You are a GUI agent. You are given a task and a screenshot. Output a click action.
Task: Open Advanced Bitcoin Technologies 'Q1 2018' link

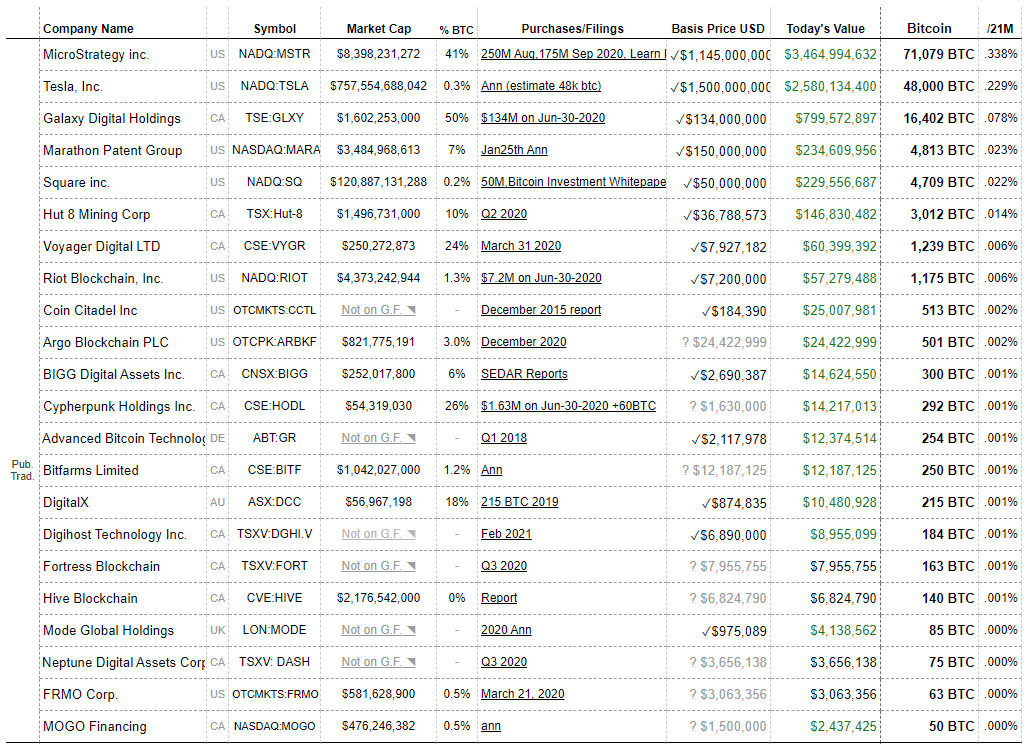[504, 438]
